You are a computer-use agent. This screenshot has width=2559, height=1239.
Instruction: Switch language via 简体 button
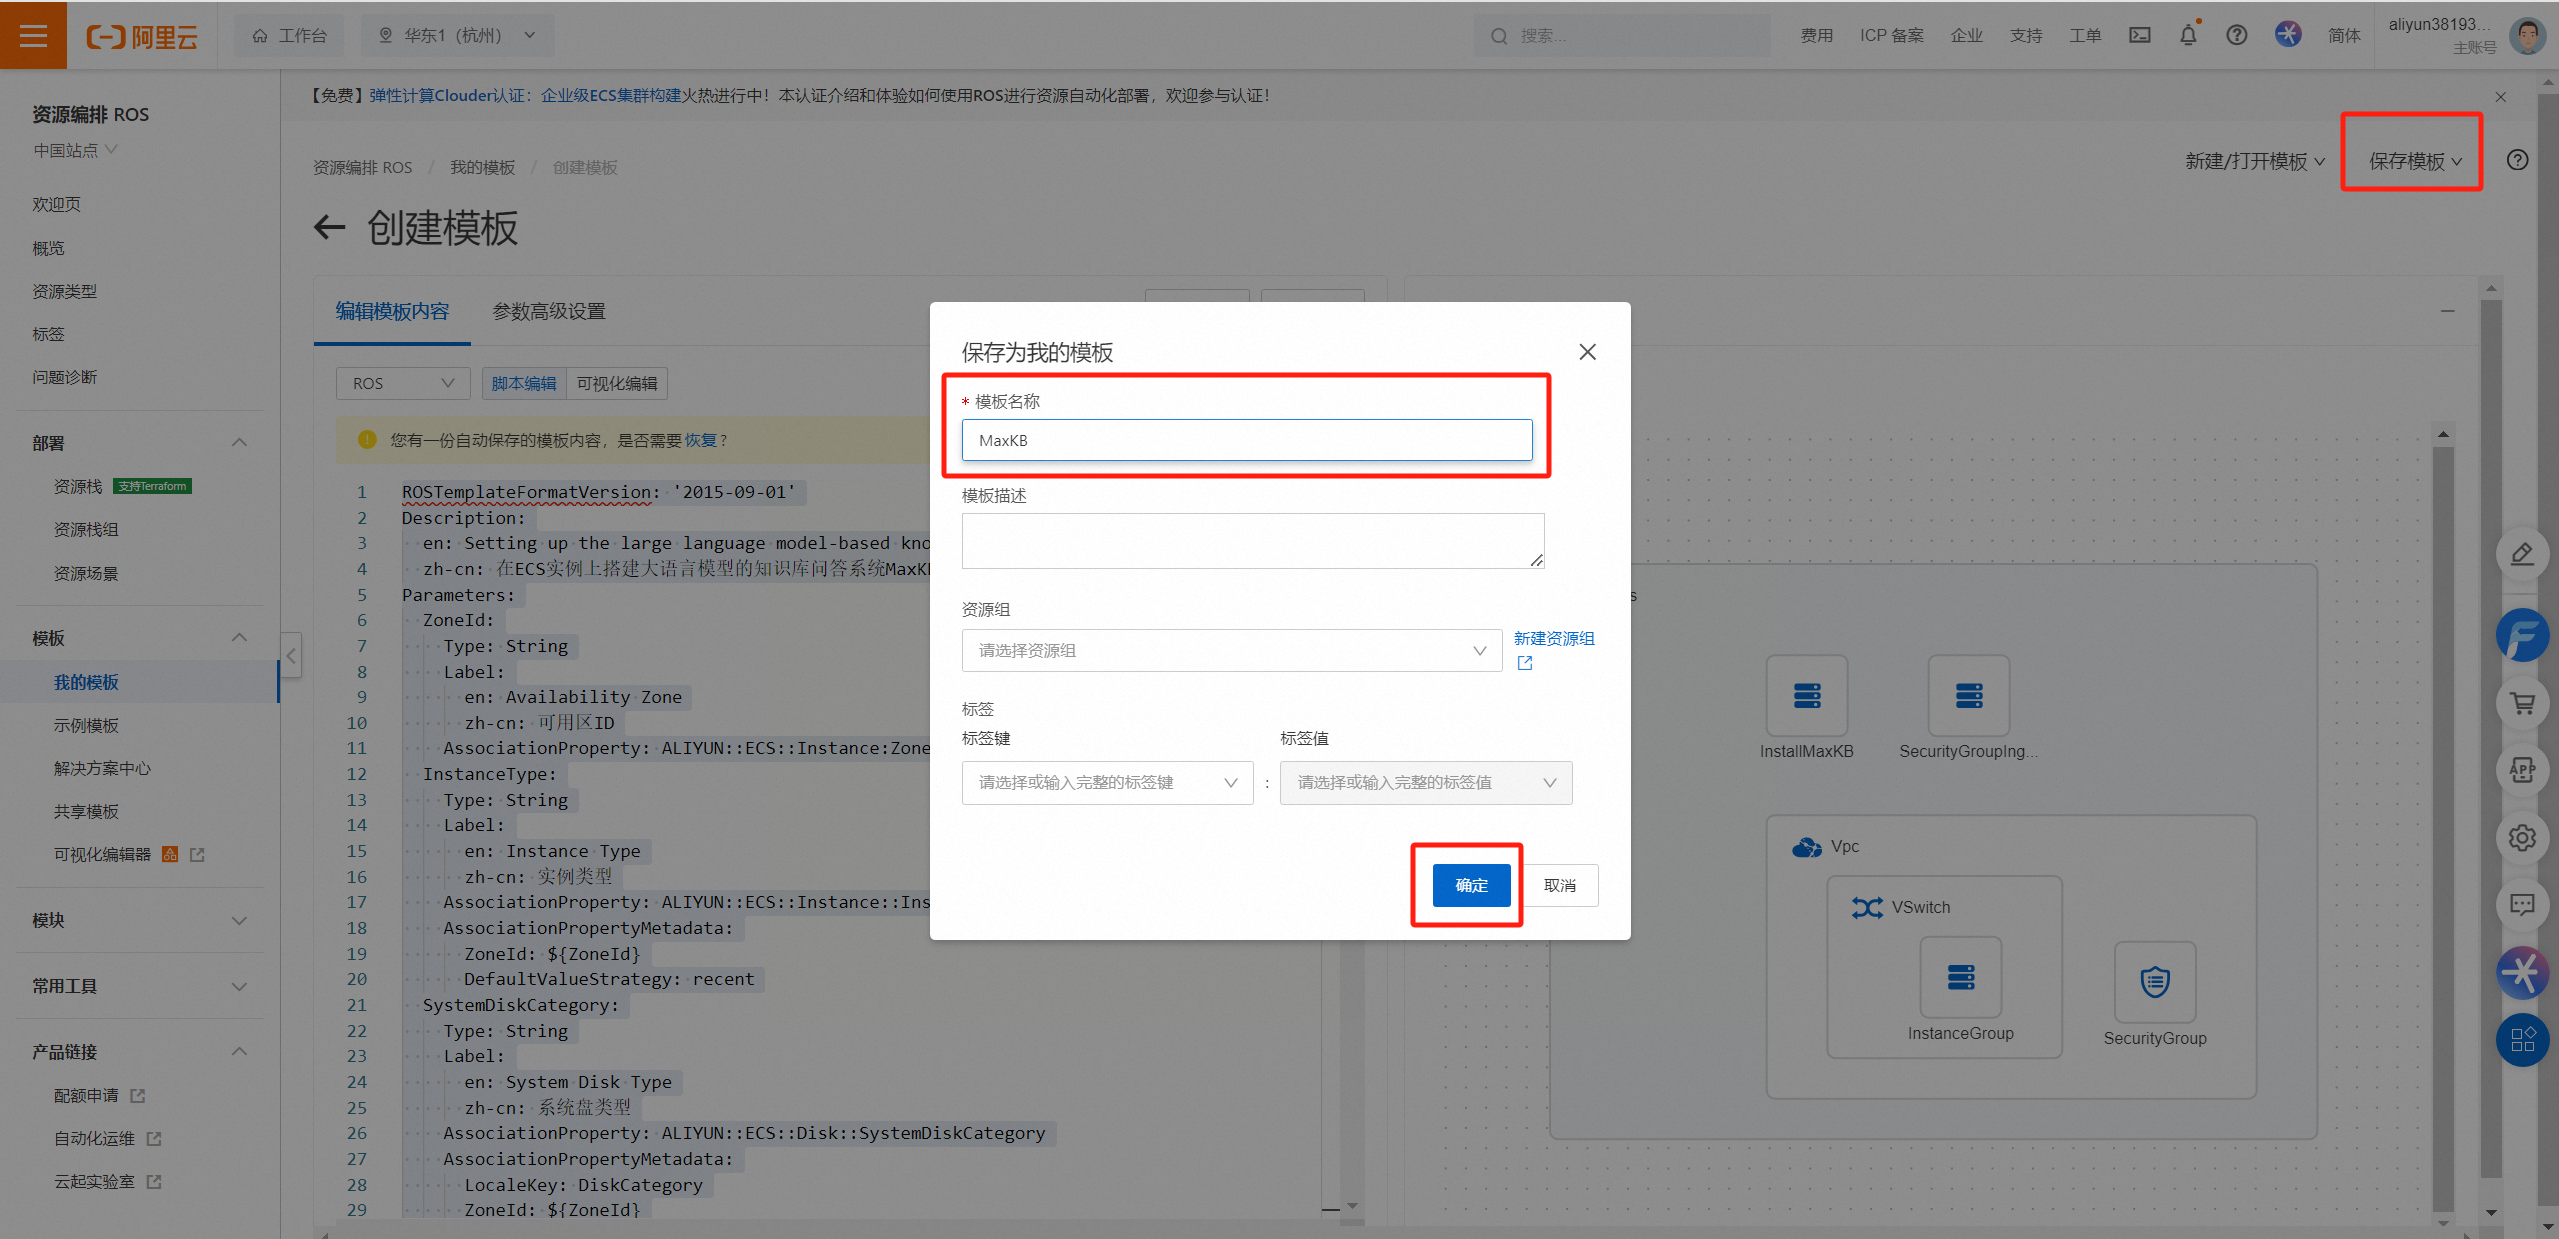[2343, 36]
